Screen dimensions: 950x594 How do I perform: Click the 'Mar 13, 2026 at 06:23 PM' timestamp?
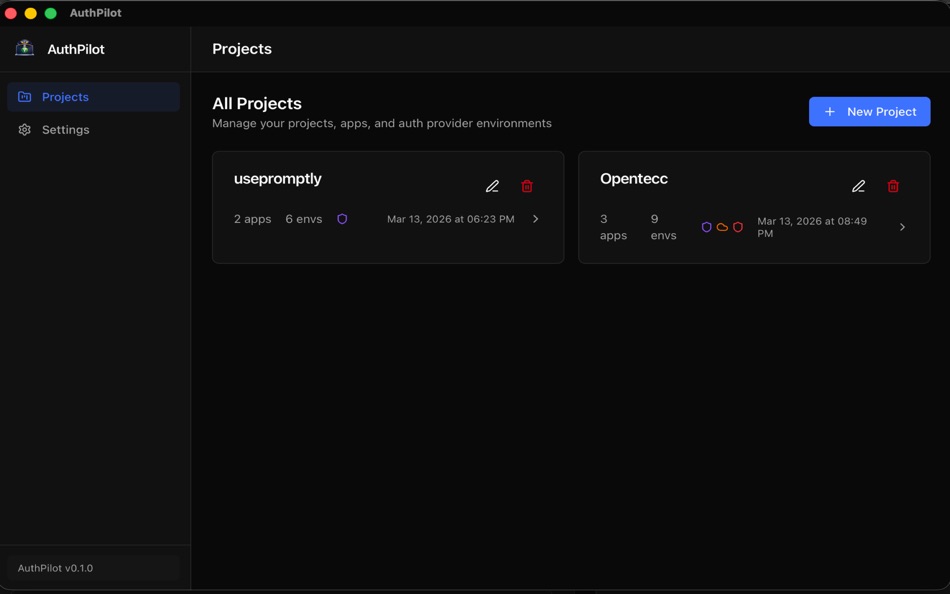click(451, 219)
